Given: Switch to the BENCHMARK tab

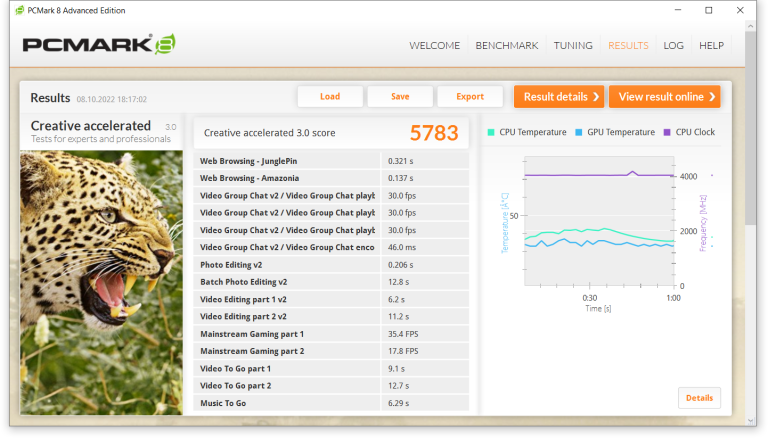Looking at the screenshot, I should 506,45.
